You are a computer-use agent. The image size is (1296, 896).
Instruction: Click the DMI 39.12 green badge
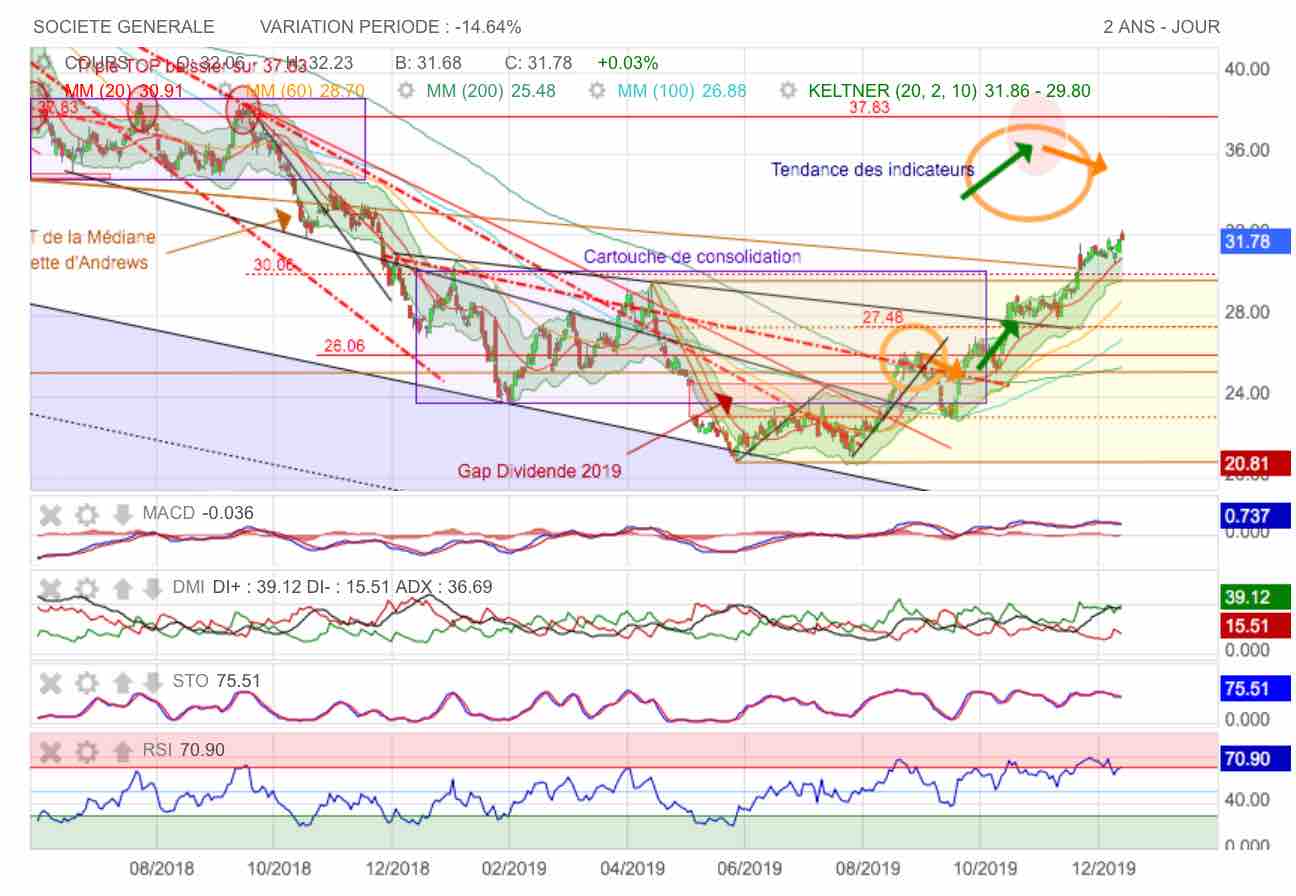(1256, 598)
